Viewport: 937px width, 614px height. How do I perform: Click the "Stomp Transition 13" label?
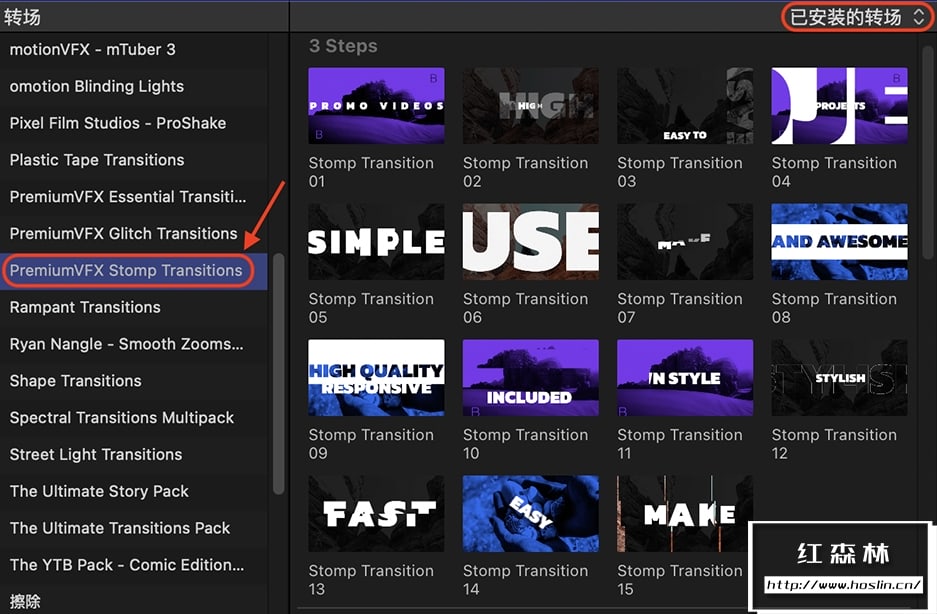point(371,580)
